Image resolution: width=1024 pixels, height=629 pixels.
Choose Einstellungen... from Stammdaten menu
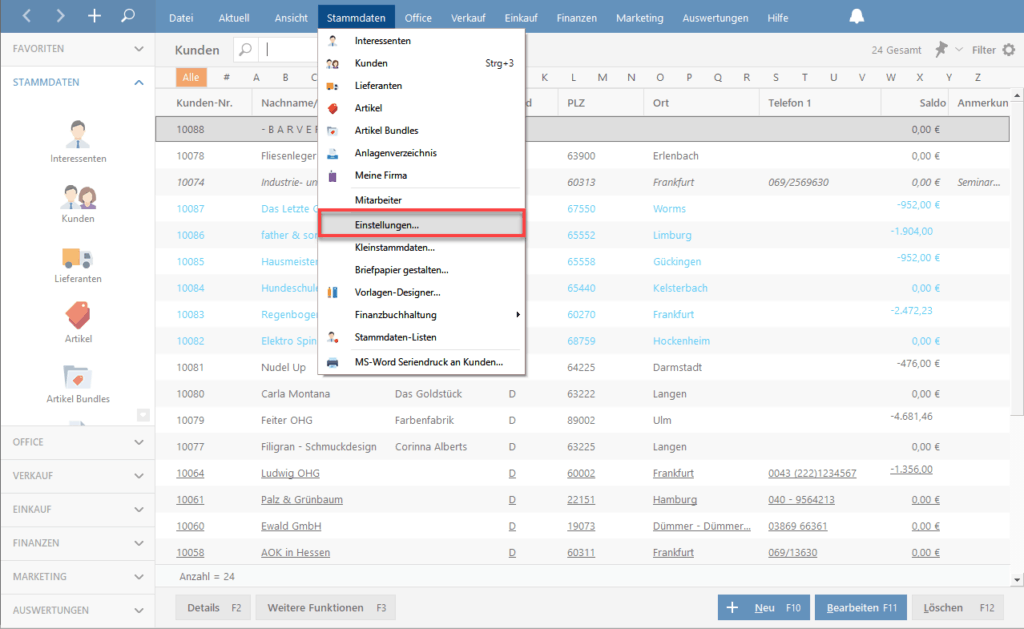(x=421, y=225)
